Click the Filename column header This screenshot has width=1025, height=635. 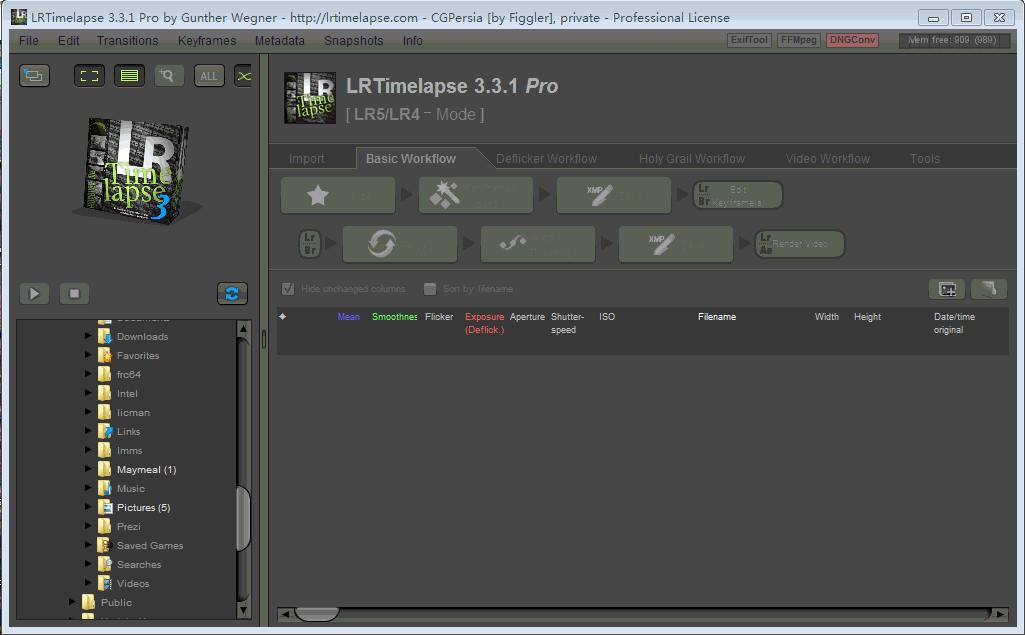tap(717, 317)
